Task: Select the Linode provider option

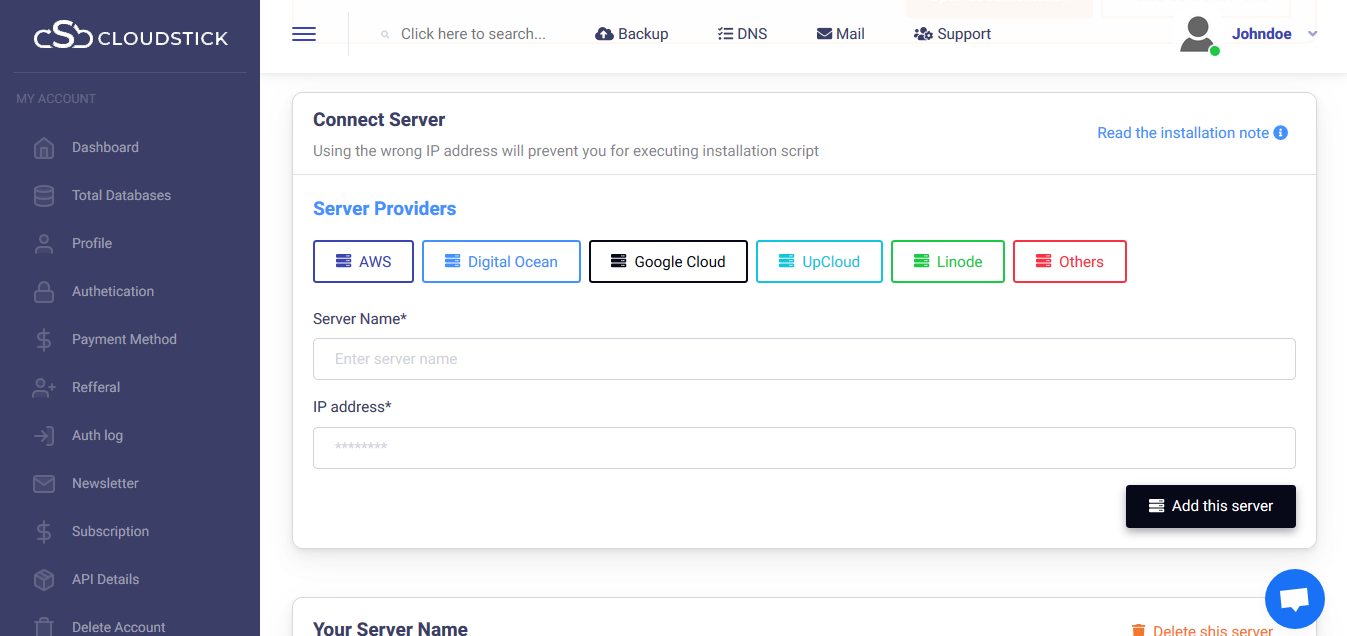Action: pyautogui.click(x=947, y=262)
